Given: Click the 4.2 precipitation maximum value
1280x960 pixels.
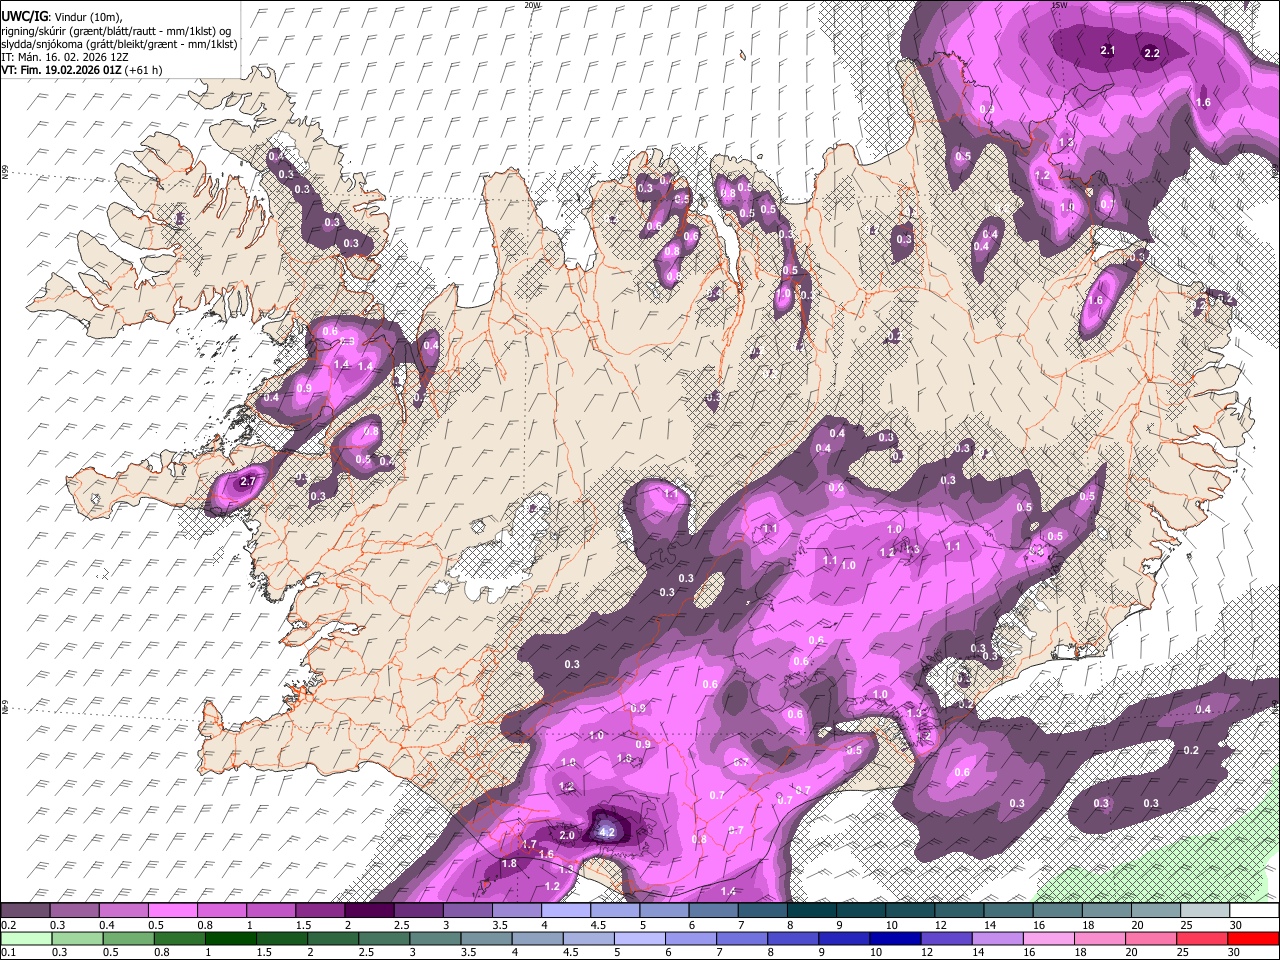Looking at the screenshot, I should (606, 831).
